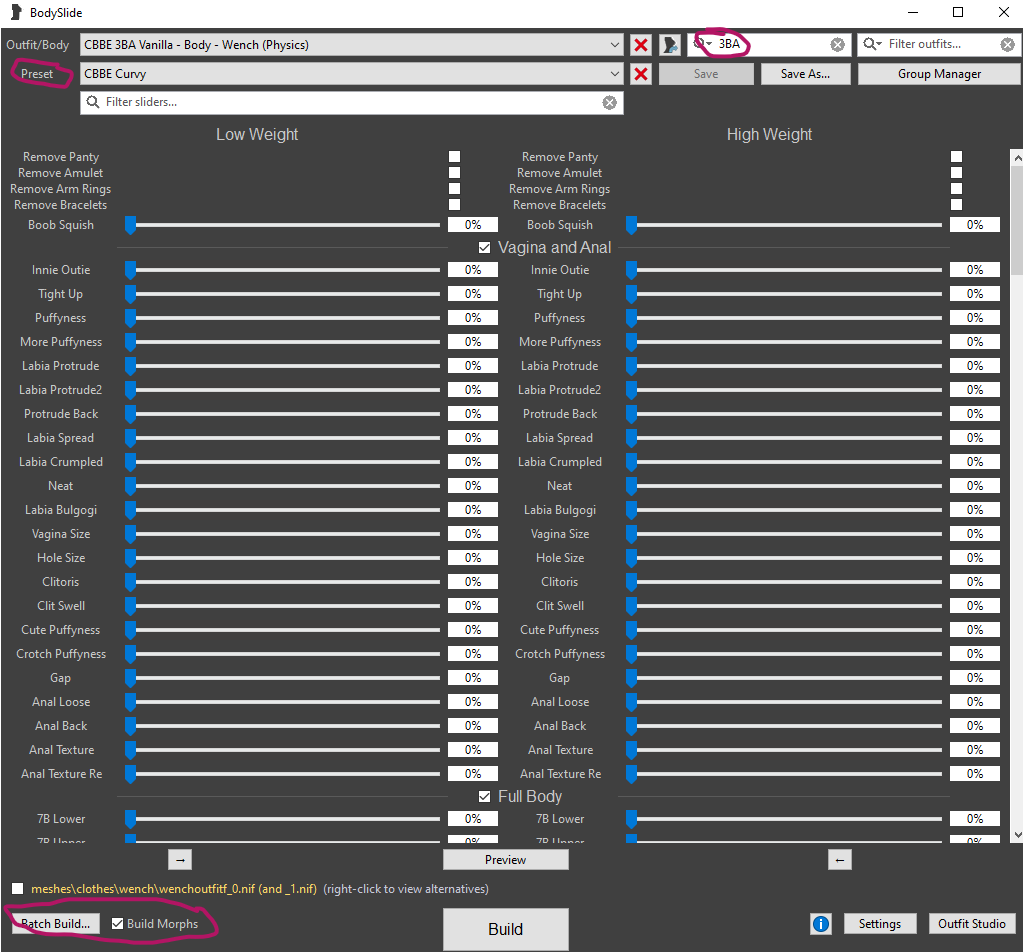Check High Weight Remove Arm Rings box
Image resolution: width=1023 pixels, height=952 pixels.
pyautogui.click(x=956, y=189)
